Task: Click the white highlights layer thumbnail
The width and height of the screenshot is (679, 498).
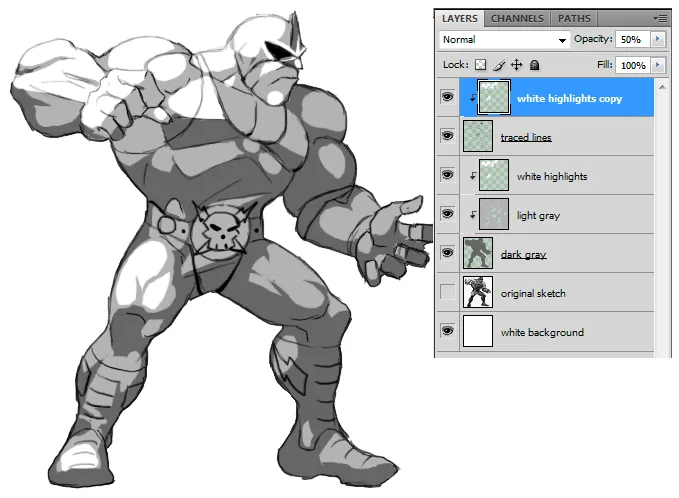Action: click(x=494, y=175)
